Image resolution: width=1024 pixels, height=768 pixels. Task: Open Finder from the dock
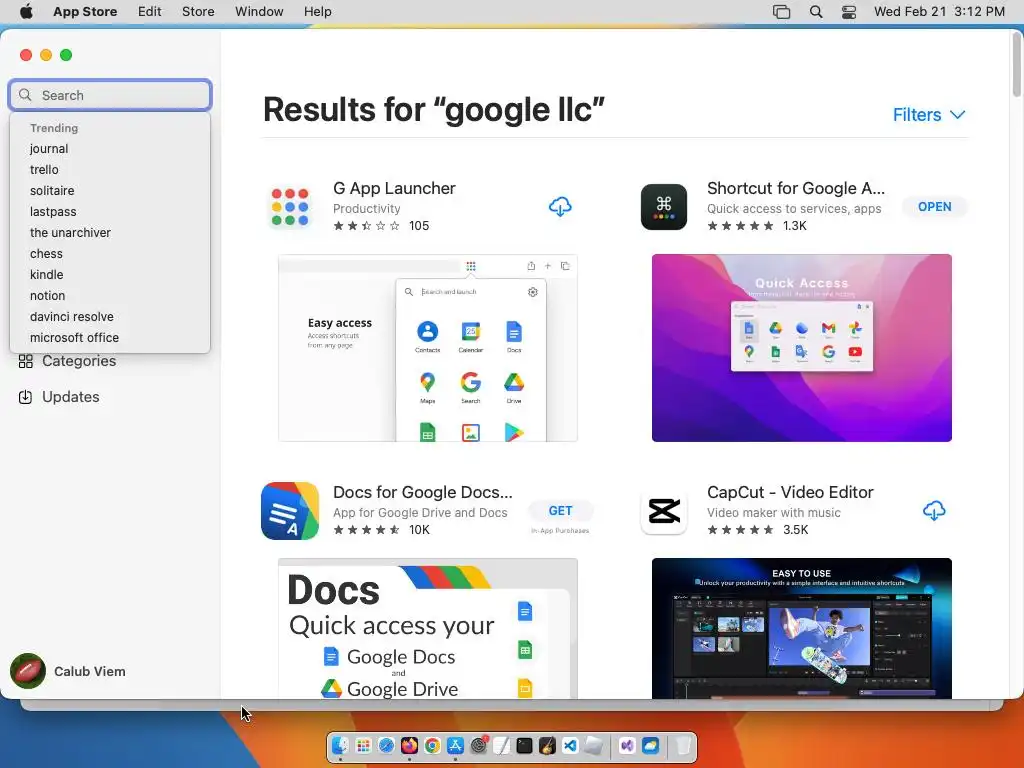pos(340,746)
